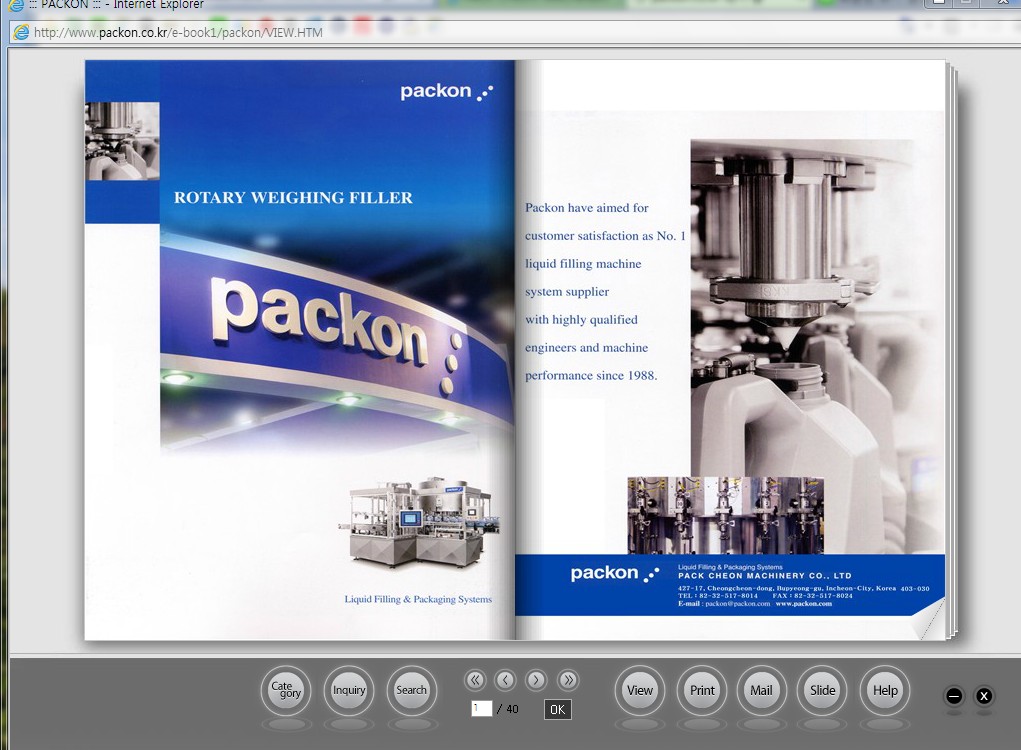Image resolution: width=1021 pixels, height=750 pixels.
Task: Skip to the last page
Action: coord(568,680)
